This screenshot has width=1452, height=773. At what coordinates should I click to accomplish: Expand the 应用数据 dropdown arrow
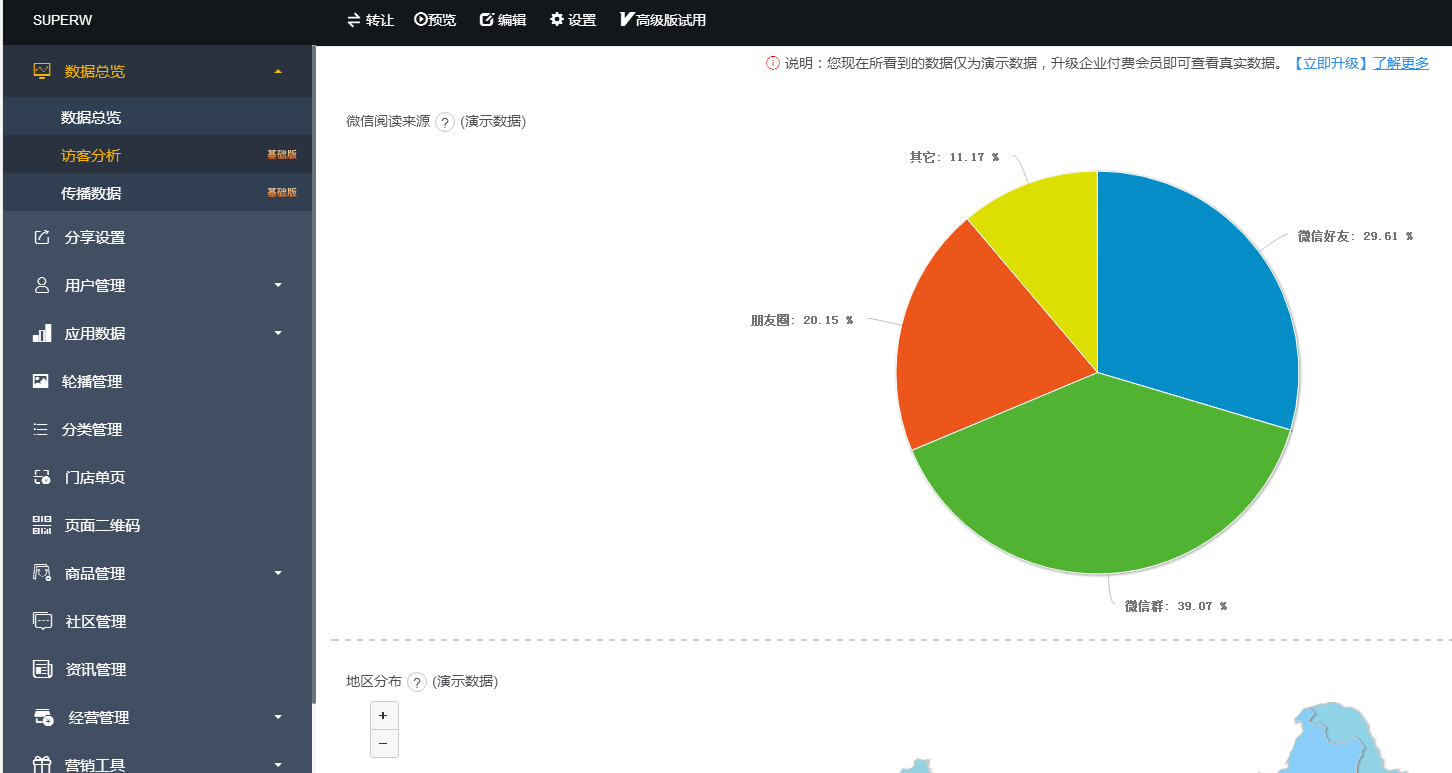278,333
